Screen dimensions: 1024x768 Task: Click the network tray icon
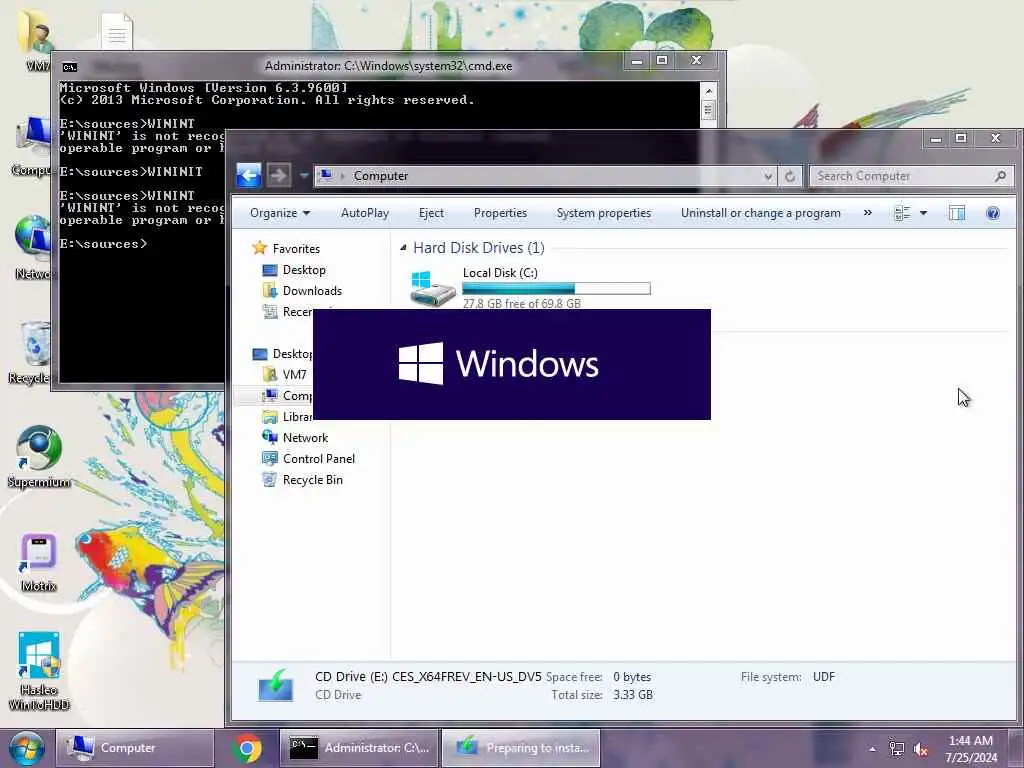[x=897, y=749]
